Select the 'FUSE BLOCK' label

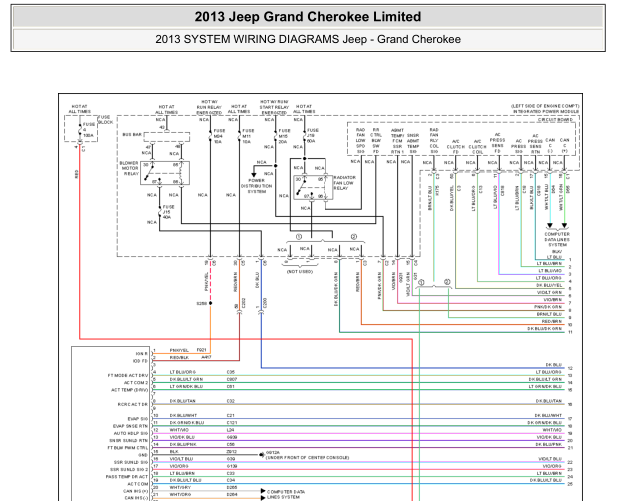coord(106,120)
